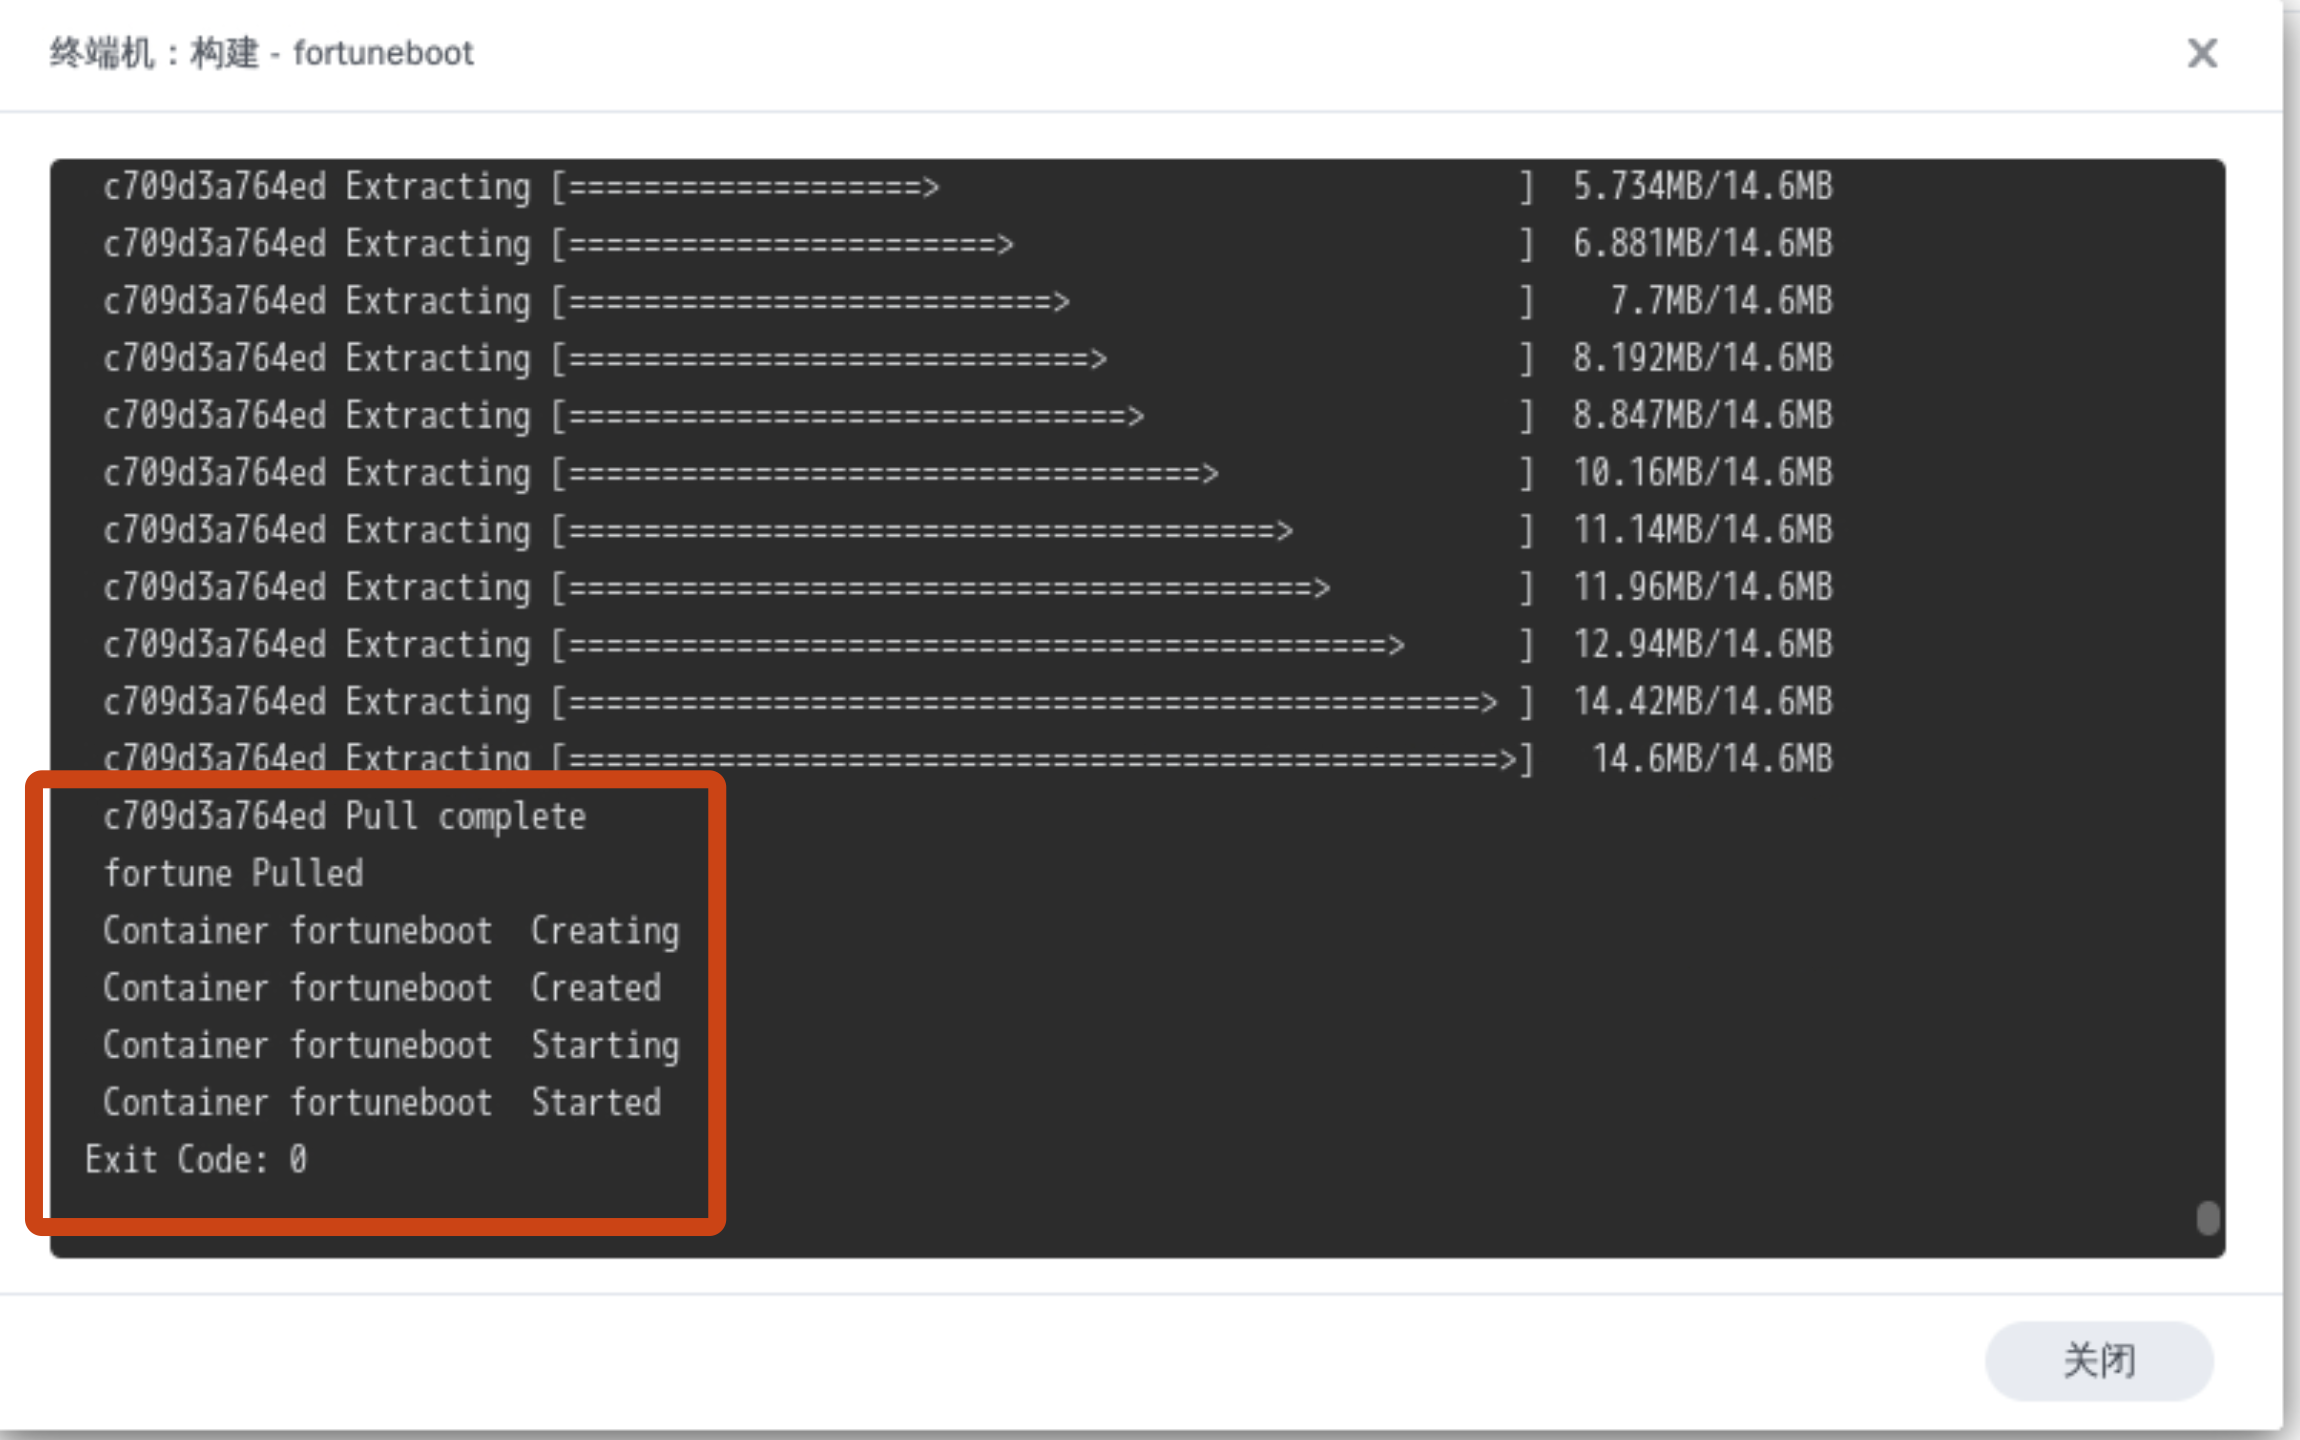Close the terminal dialog with the X icon

coord(2201,53)
